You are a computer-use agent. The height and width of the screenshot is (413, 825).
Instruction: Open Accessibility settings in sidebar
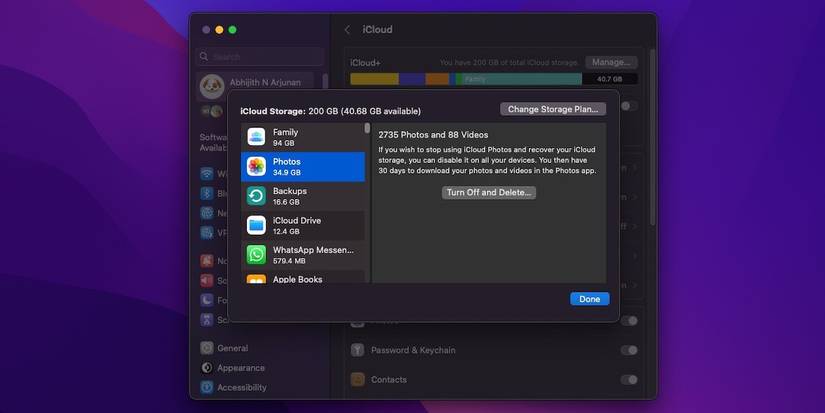(x=234, y=387)
